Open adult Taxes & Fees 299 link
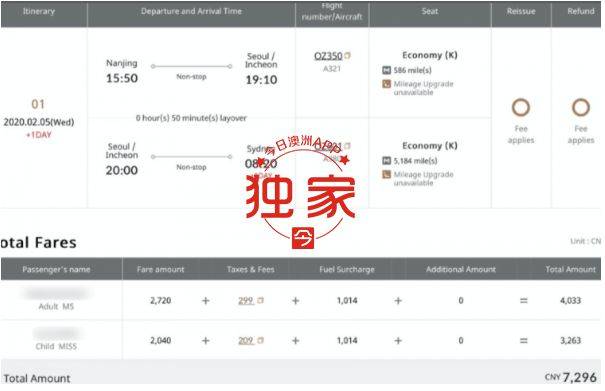Viewport: 605px width, 391px height. pyautogui.click(x=246, y=300)
